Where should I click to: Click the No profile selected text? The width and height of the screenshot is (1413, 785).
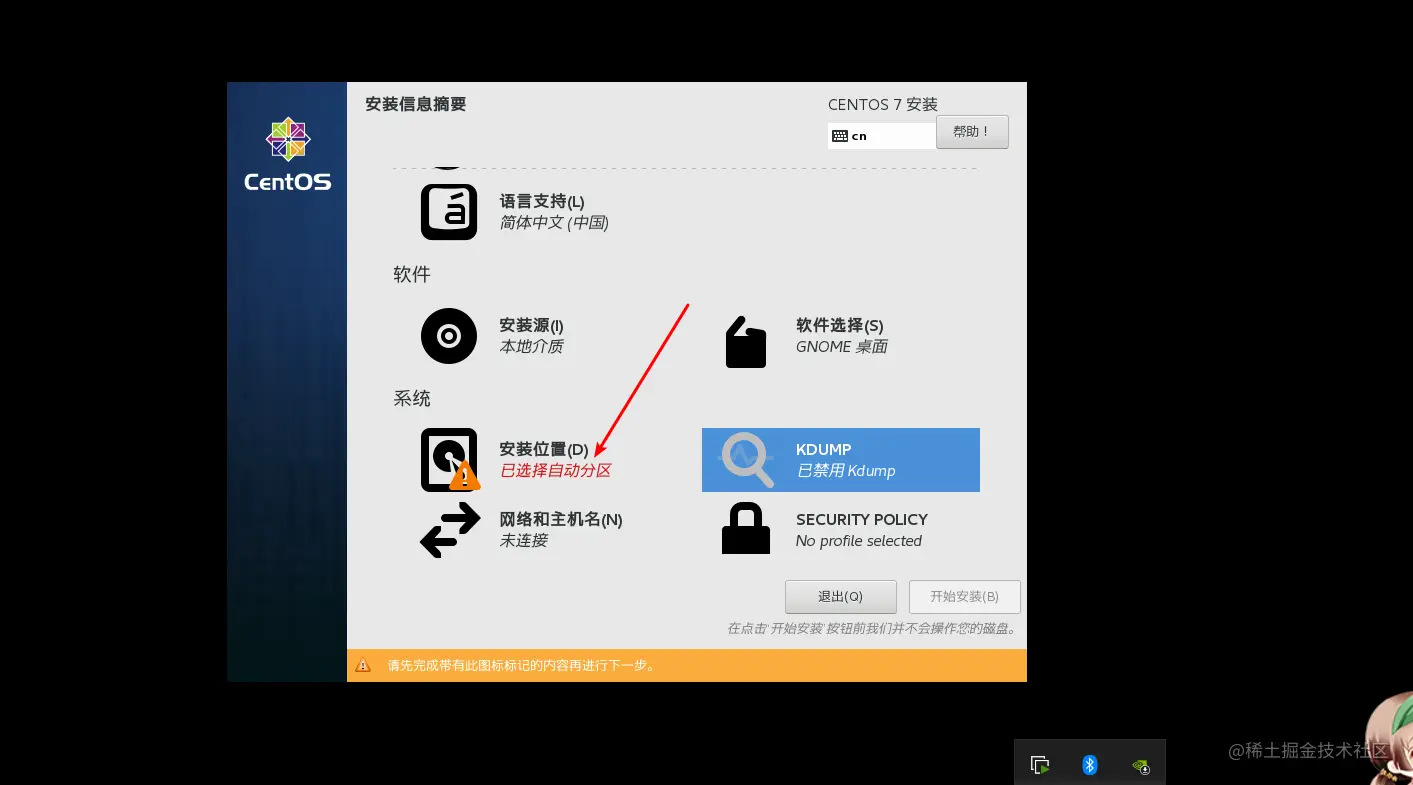[858, 541]
